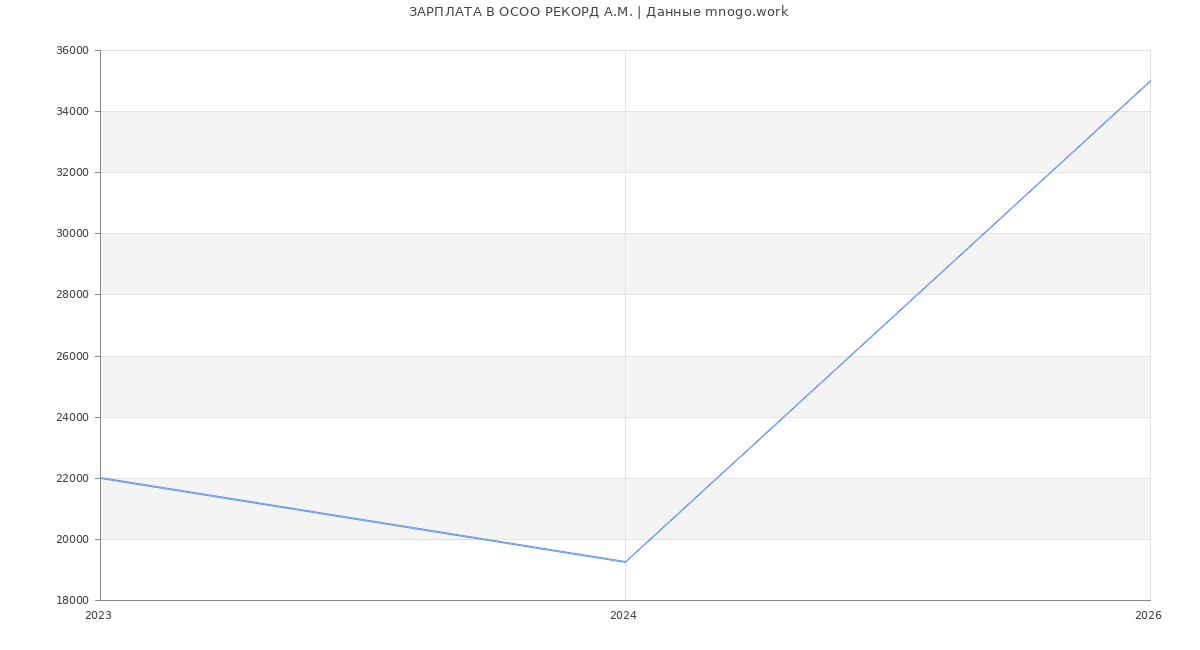This screenshot has width=1200, height=650.
Task: Click the 2024 x-axis label
Action: click(x=623, y=615)
